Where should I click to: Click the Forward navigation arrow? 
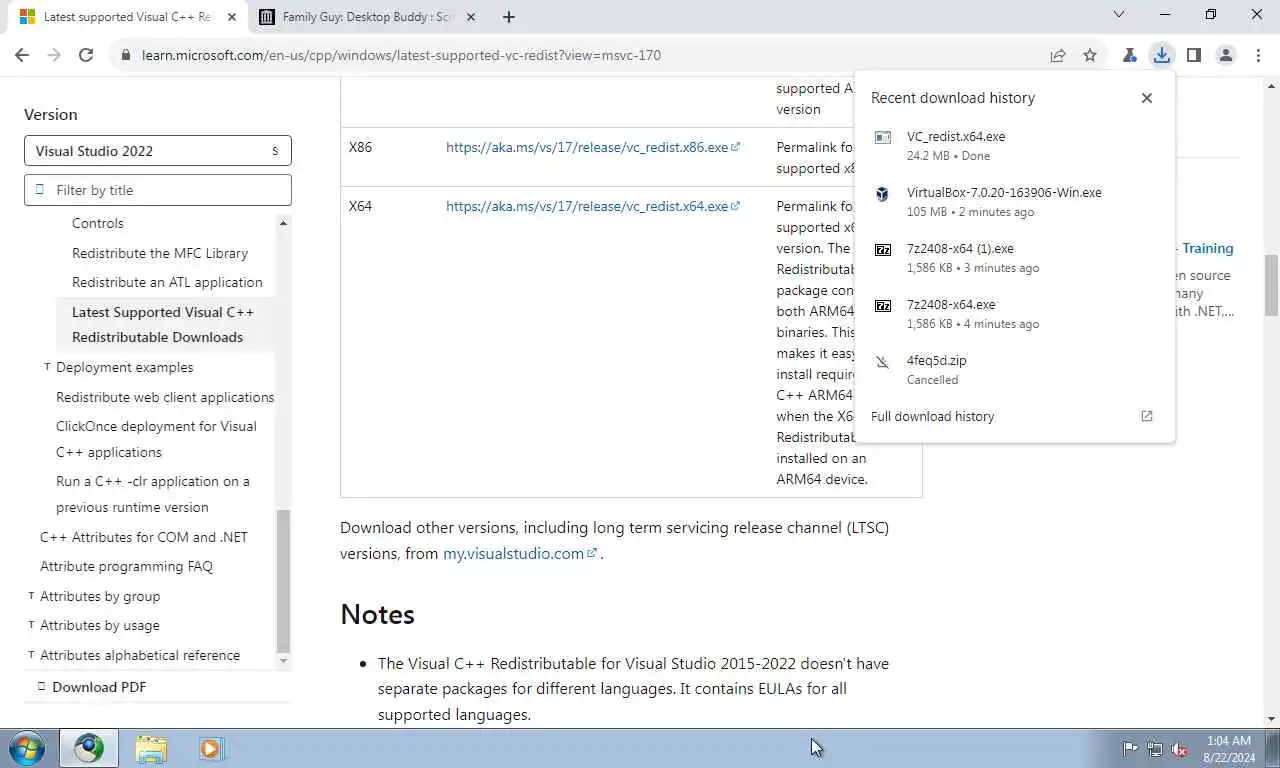tap(54, 55)
